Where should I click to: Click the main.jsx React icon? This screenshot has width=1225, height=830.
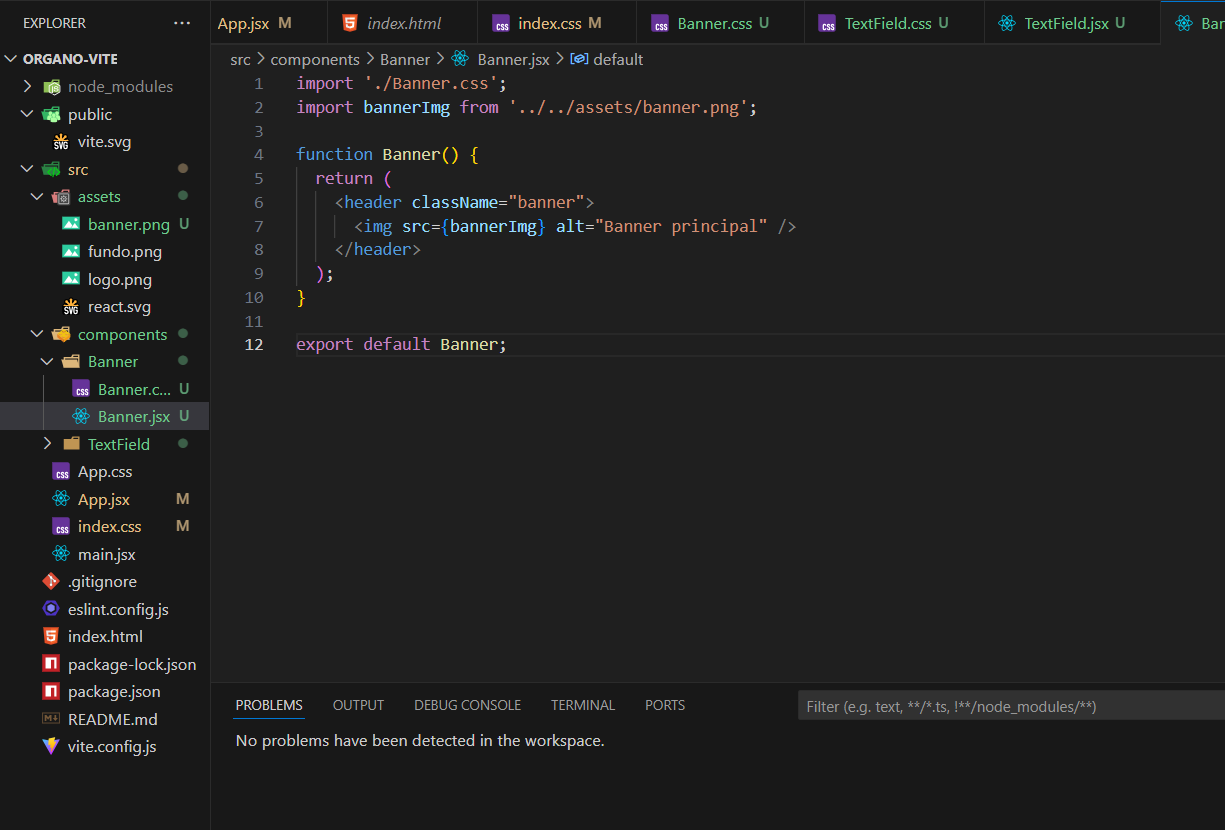(61, 554)
